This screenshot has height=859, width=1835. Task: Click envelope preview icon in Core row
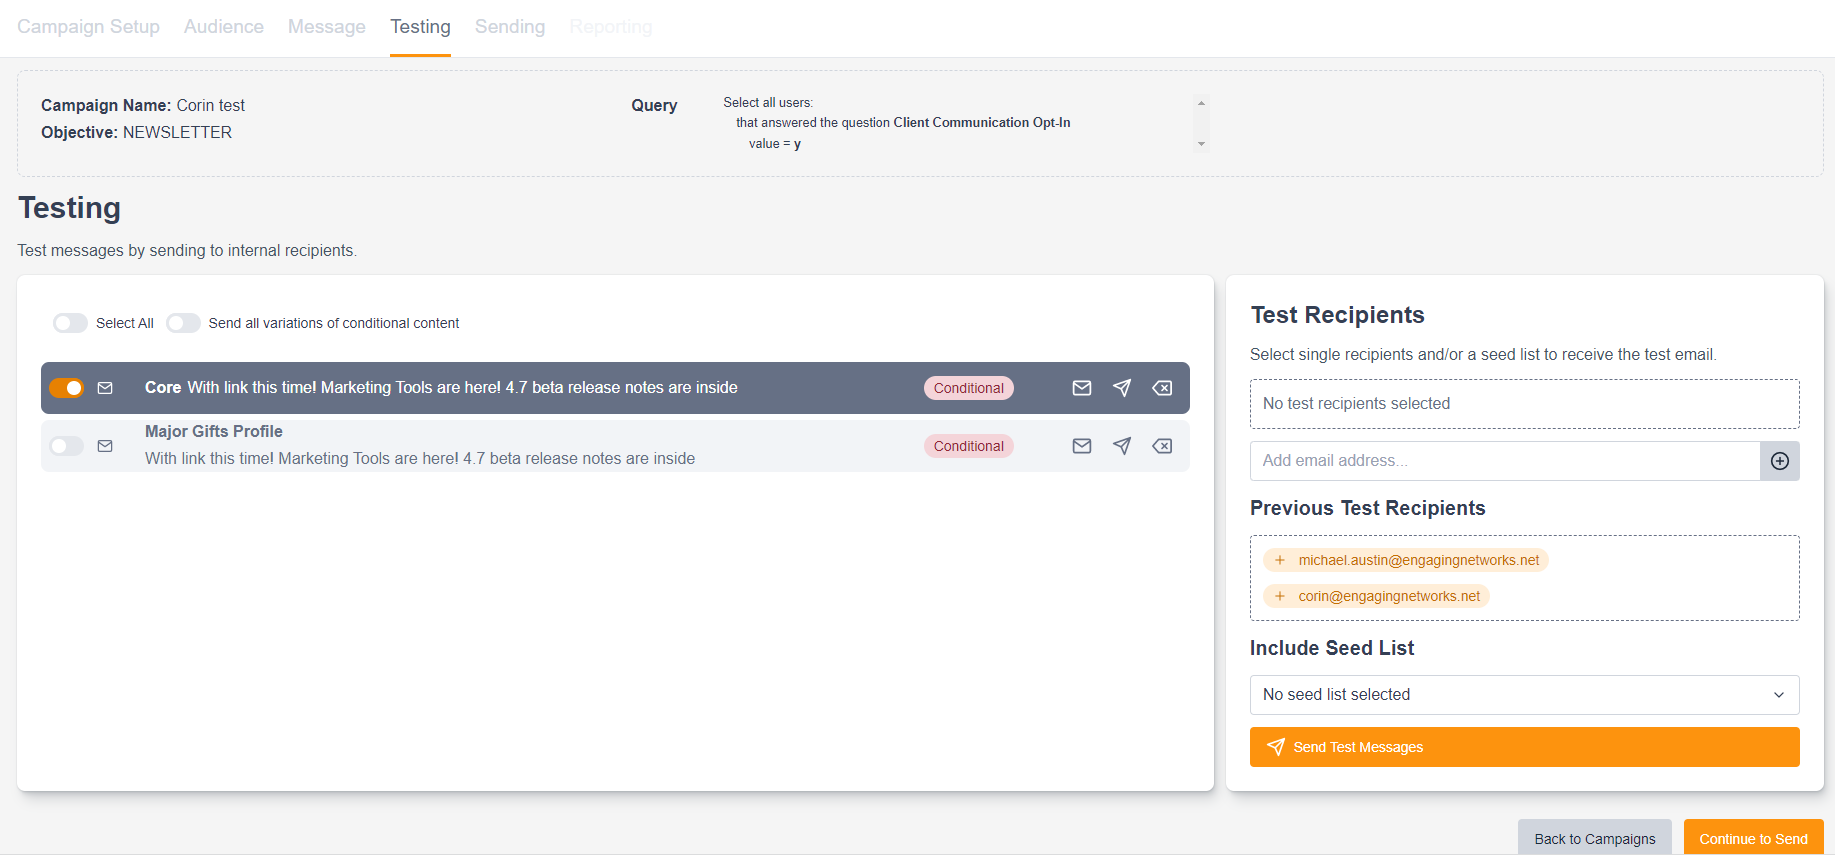[1081, 388]
